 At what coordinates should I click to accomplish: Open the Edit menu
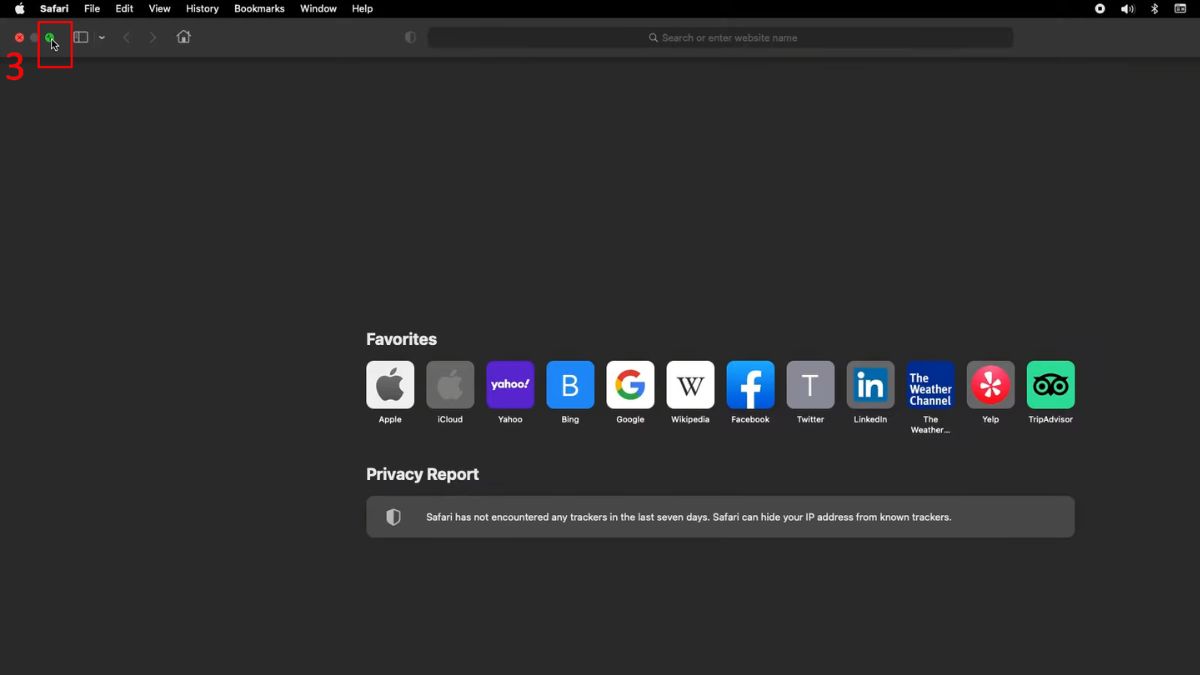click(x=124, y=9)
